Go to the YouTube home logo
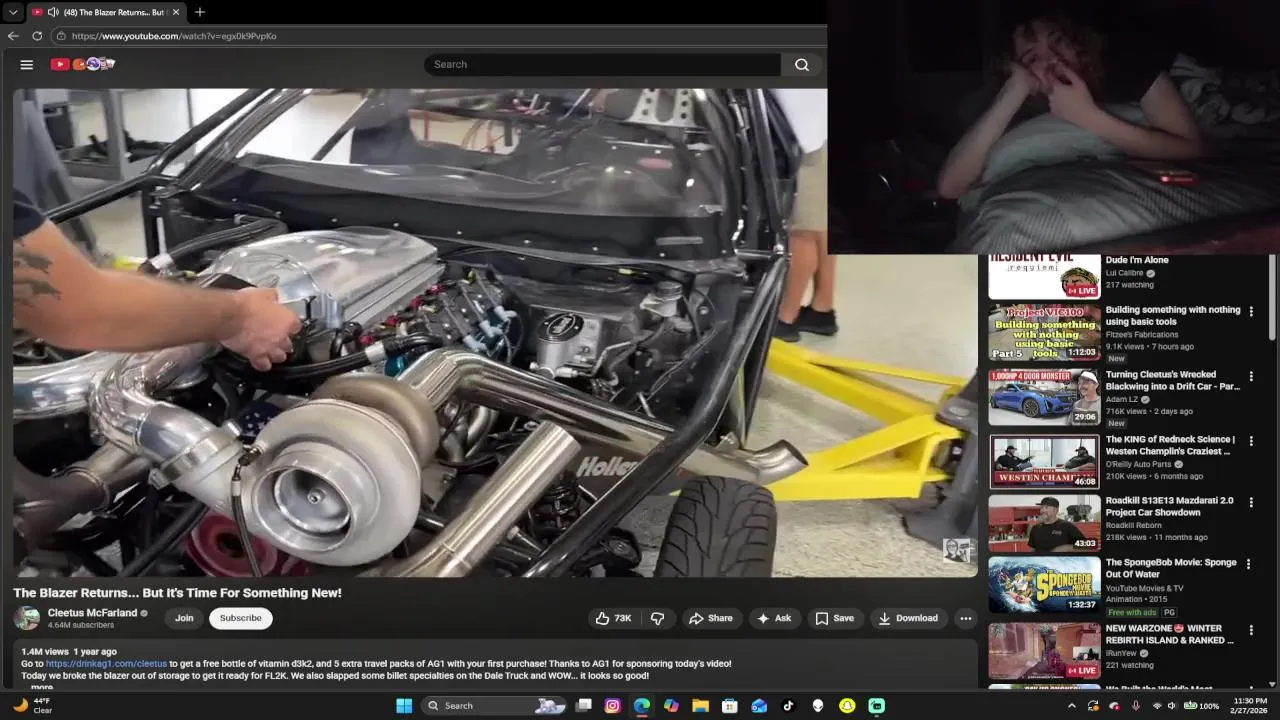The height and width of the screenshot is (720, 1280). 83,64
